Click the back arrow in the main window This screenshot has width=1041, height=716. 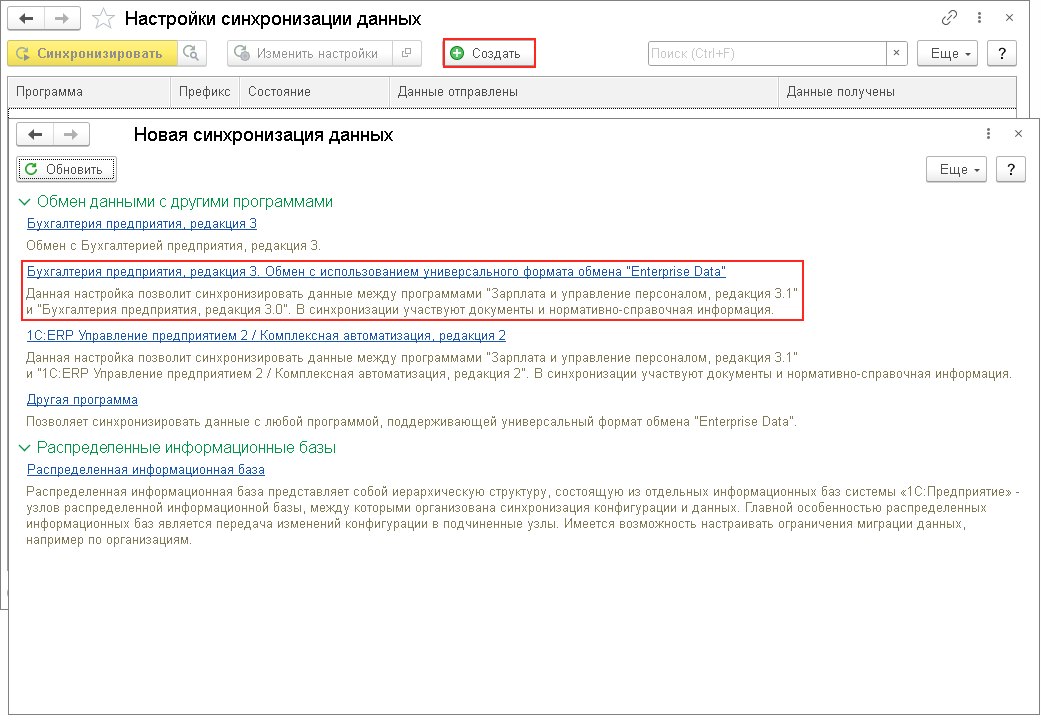[x=26, y=19]
